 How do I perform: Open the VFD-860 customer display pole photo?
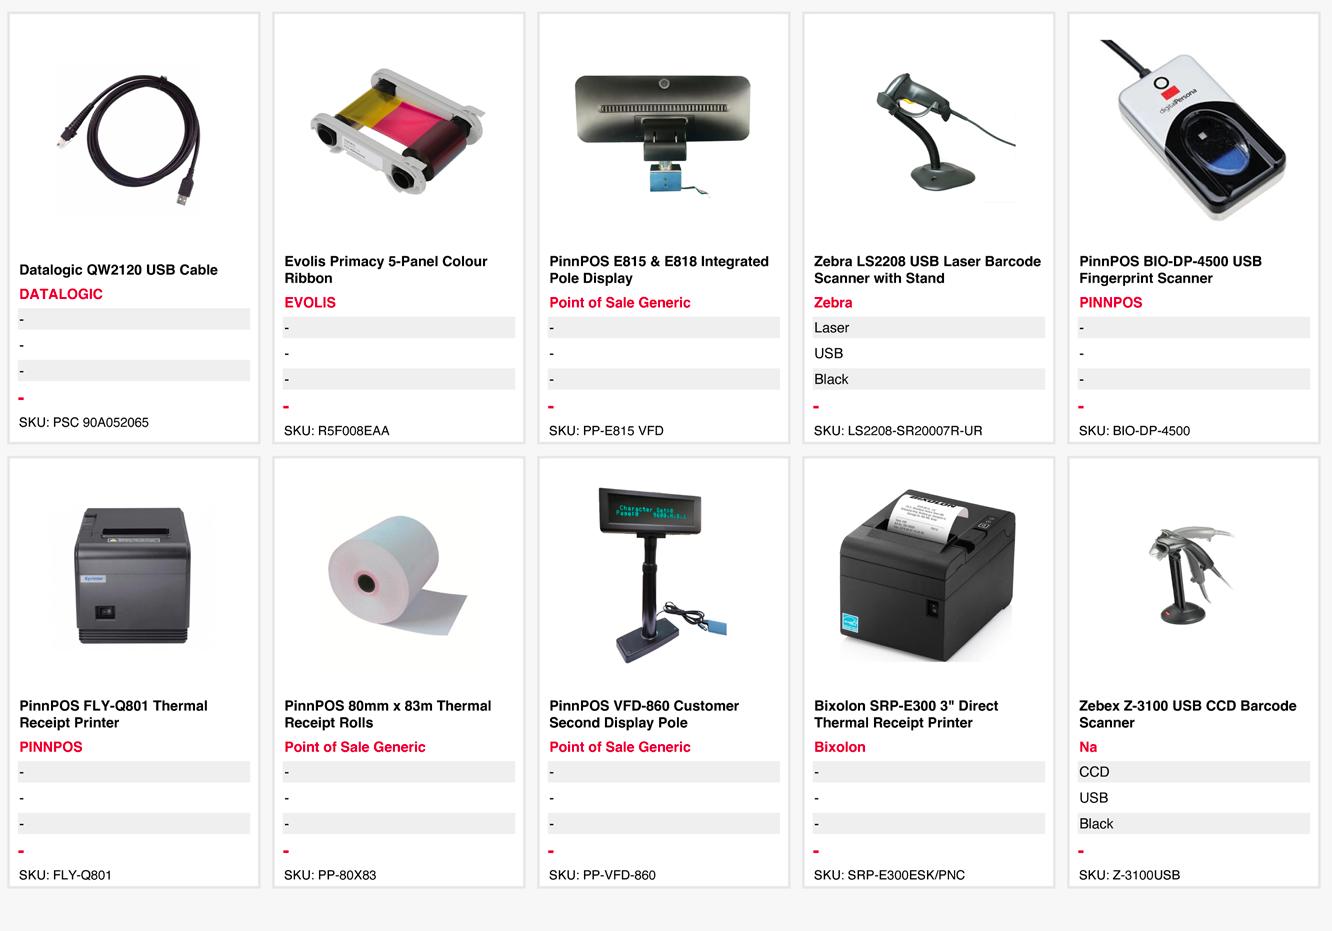click(663, 576)
